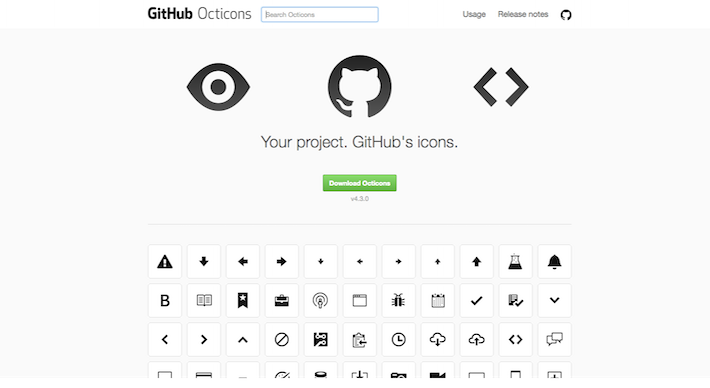Pick the clock icon tile
710x388 pixels.
coord(398,340)
